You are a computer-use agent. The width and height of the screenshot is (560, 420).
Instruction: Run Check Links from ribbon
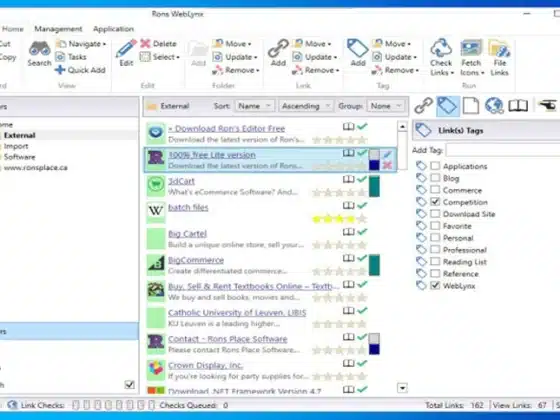[x=441, y=57]
